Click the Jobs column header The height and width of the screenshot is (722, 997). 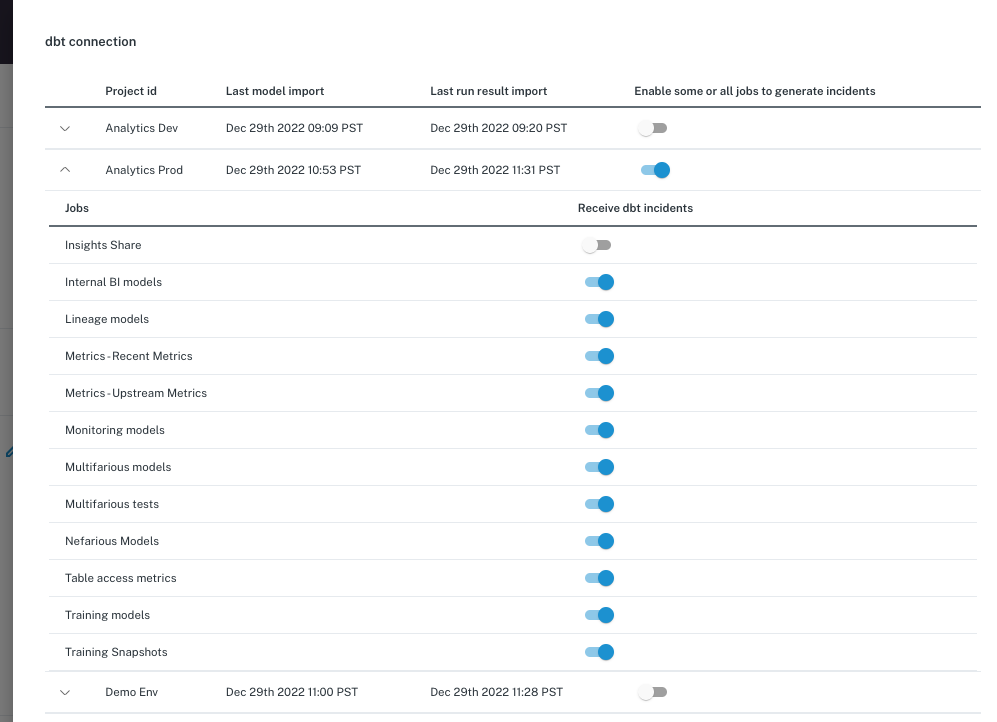tap(77, 208)
